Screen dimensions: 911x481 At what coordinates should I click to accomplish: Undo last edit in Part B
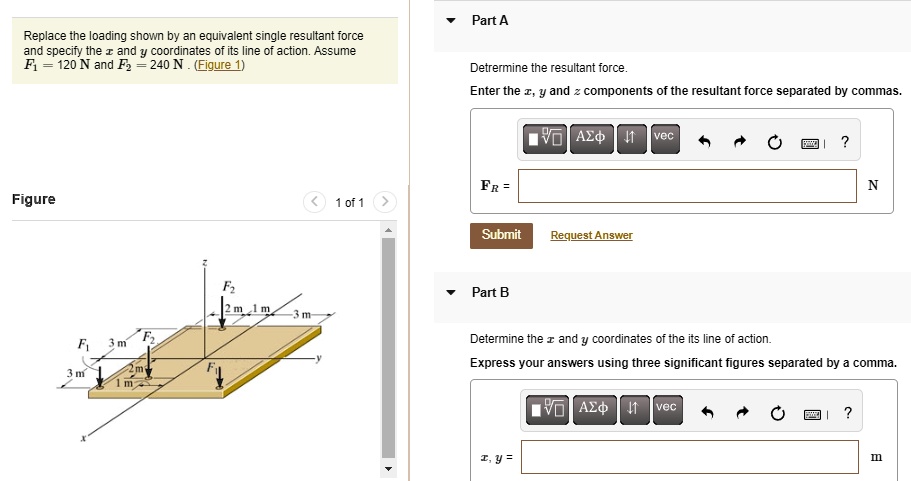[707, 413]
